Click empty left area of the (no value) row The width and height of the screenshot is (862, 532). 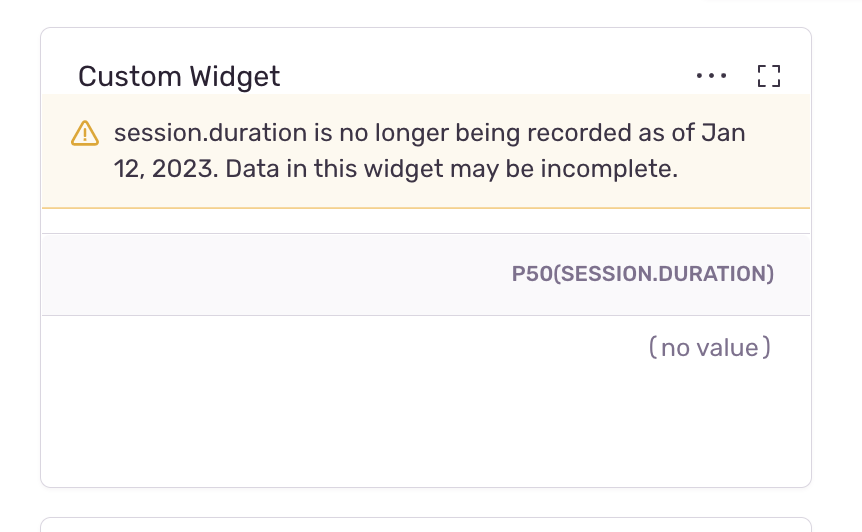click(330, 347)
